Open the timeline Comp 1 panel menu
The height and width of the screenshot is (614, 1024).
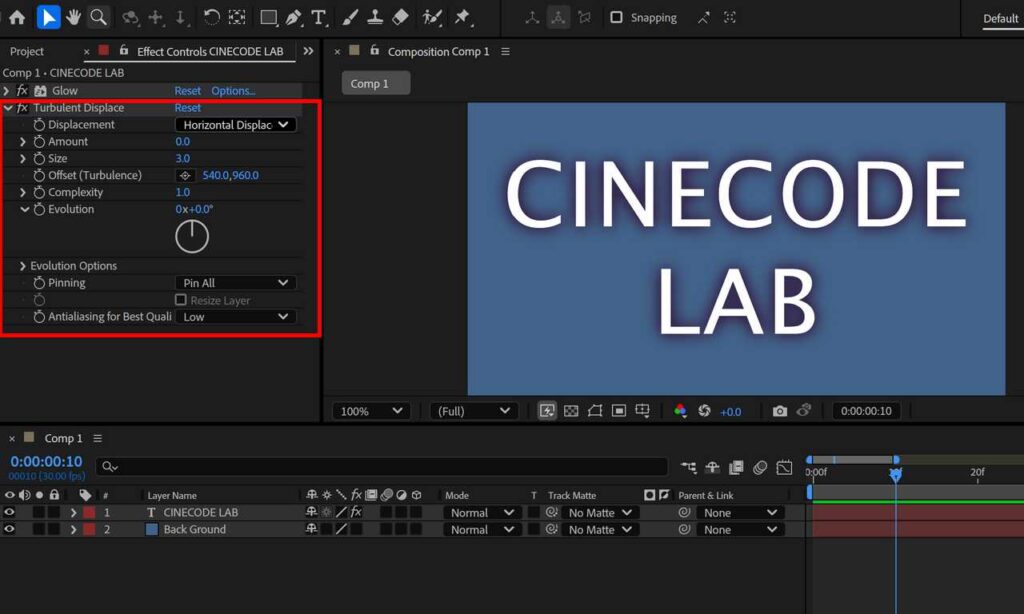(x=97, y=438)
